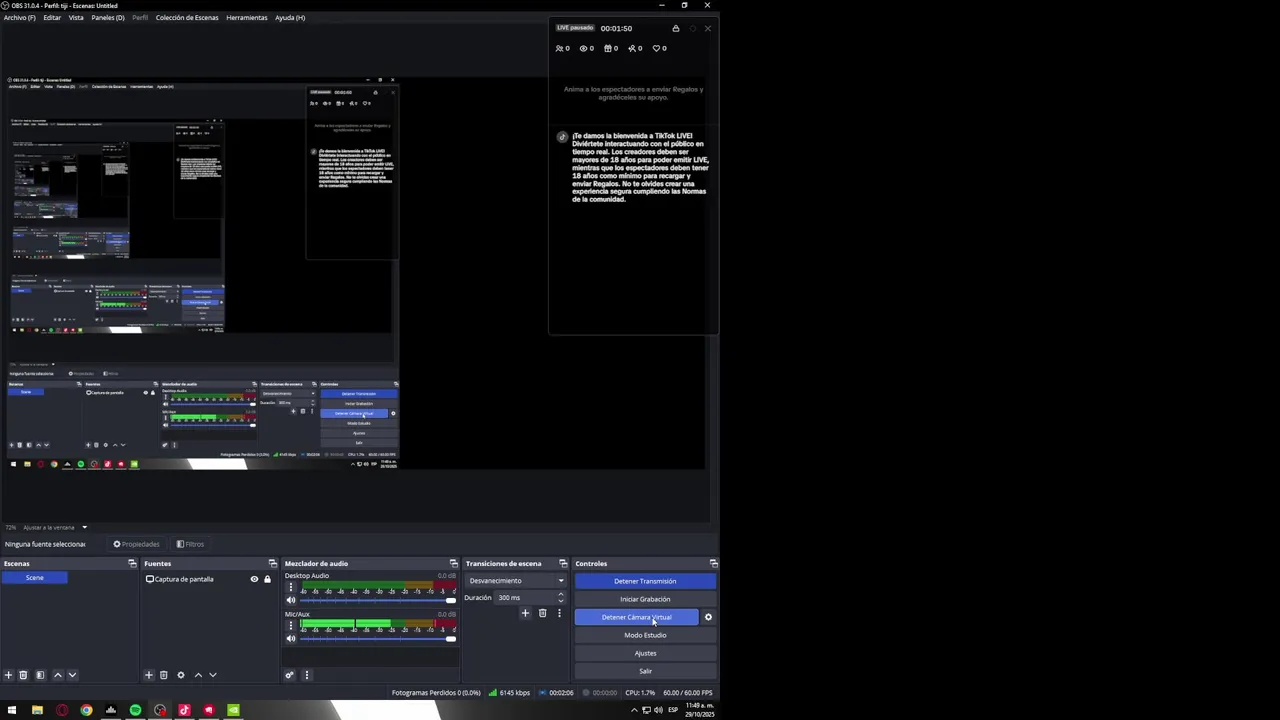Click the lock icon in the TikTok LIVE panel
The width and height of the screenshot is (1280, 720).
675,28
